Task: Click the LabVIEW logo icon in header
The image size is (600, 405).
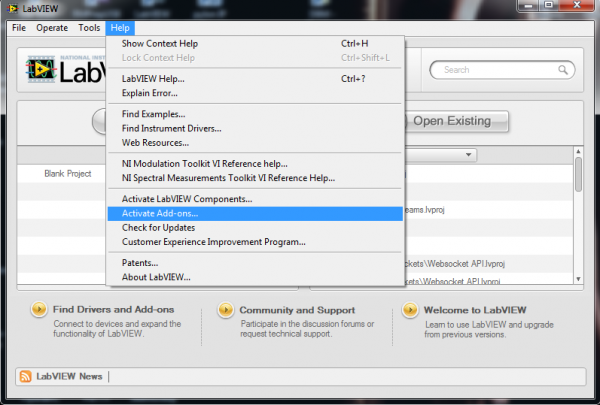Action: pyautogui.click(x=42, y=70)
